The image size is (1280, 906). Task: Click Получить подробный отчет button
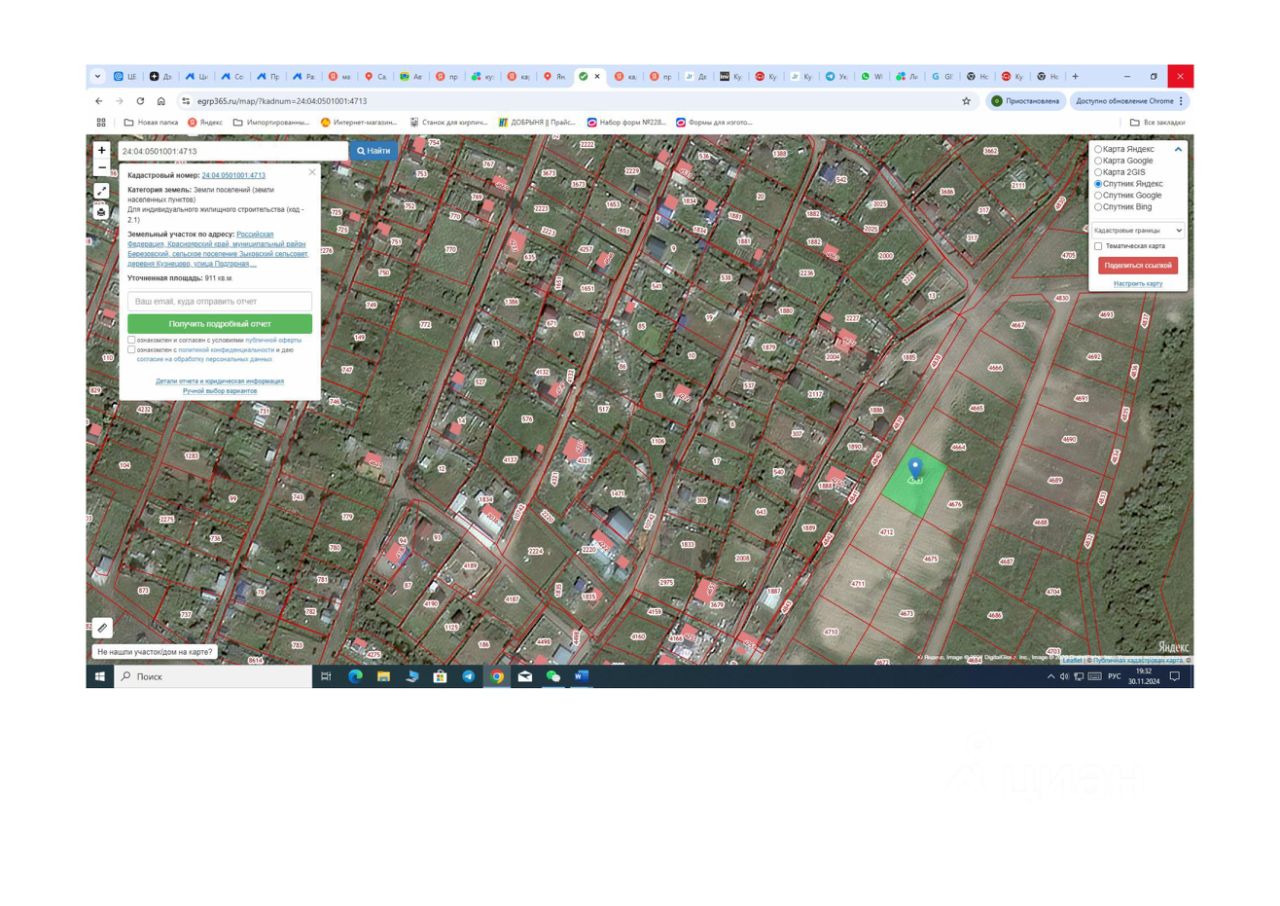click(220, 324)
